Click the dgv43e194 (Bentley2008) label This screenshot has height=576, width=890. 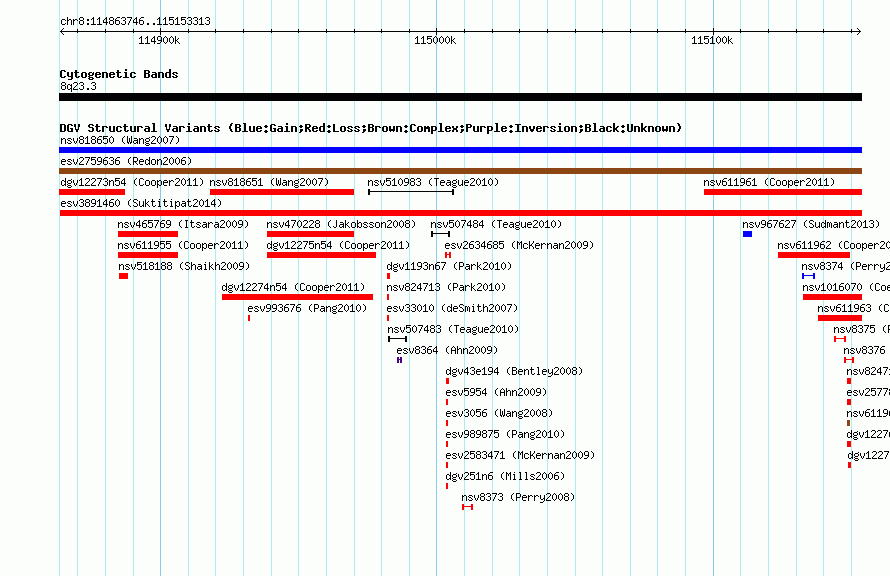pyautogui.click(x=514, y=371)
